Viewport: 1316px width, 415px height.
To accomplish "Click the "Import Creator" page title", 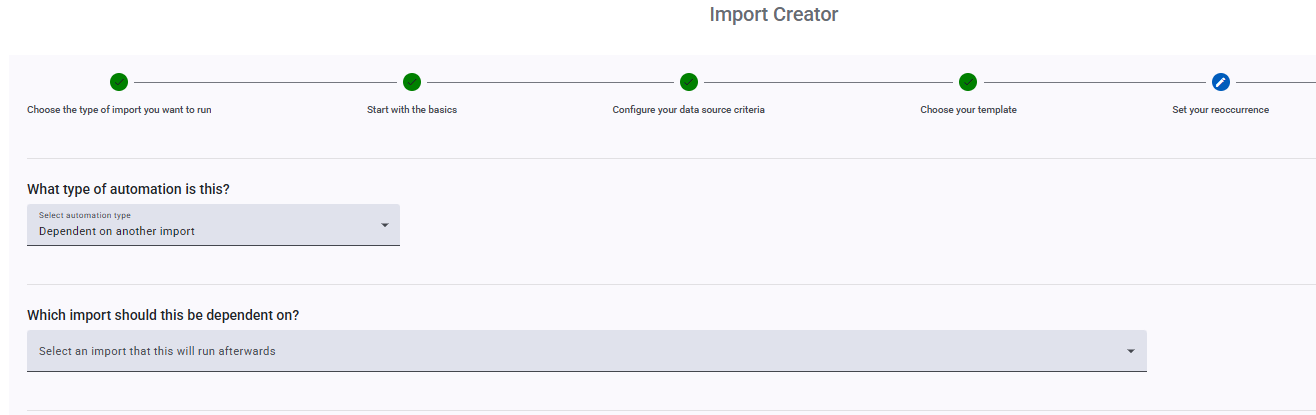I will pos(774,14).
